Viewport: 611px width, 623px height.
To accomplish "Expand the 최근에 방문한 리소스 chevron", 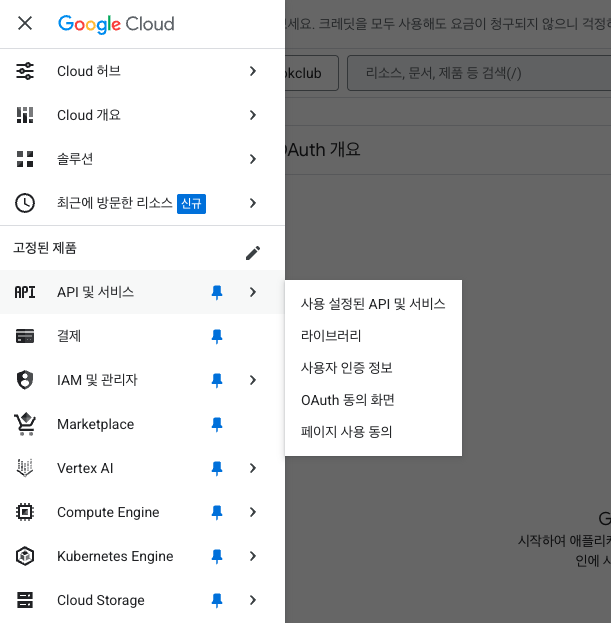I will tap(253, 203).
